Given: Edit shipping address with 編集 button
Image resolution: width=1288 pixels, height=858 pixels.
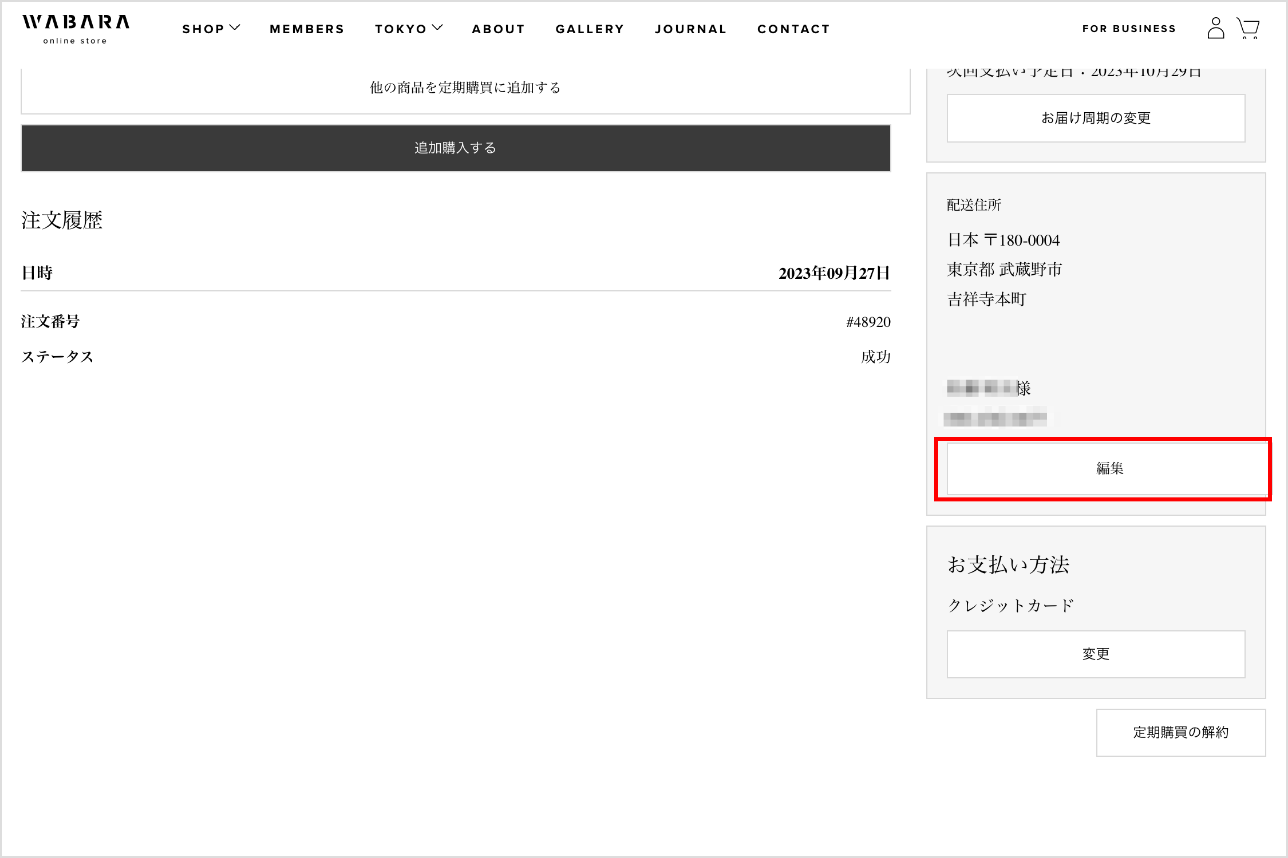Looking at the screenshot, I should pyautogui.click(x=1108, y=468).
